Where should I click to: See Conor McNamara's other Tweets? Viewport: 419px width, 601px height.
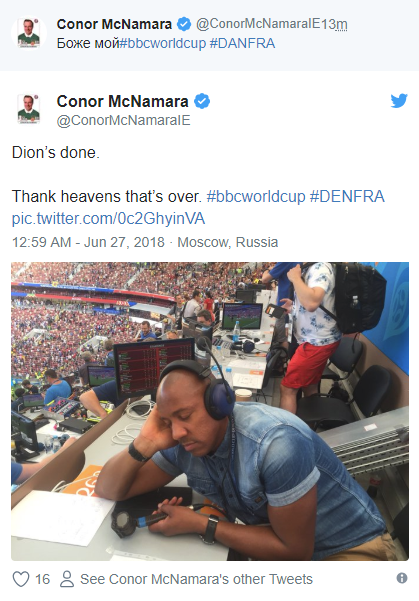[196, 579]
